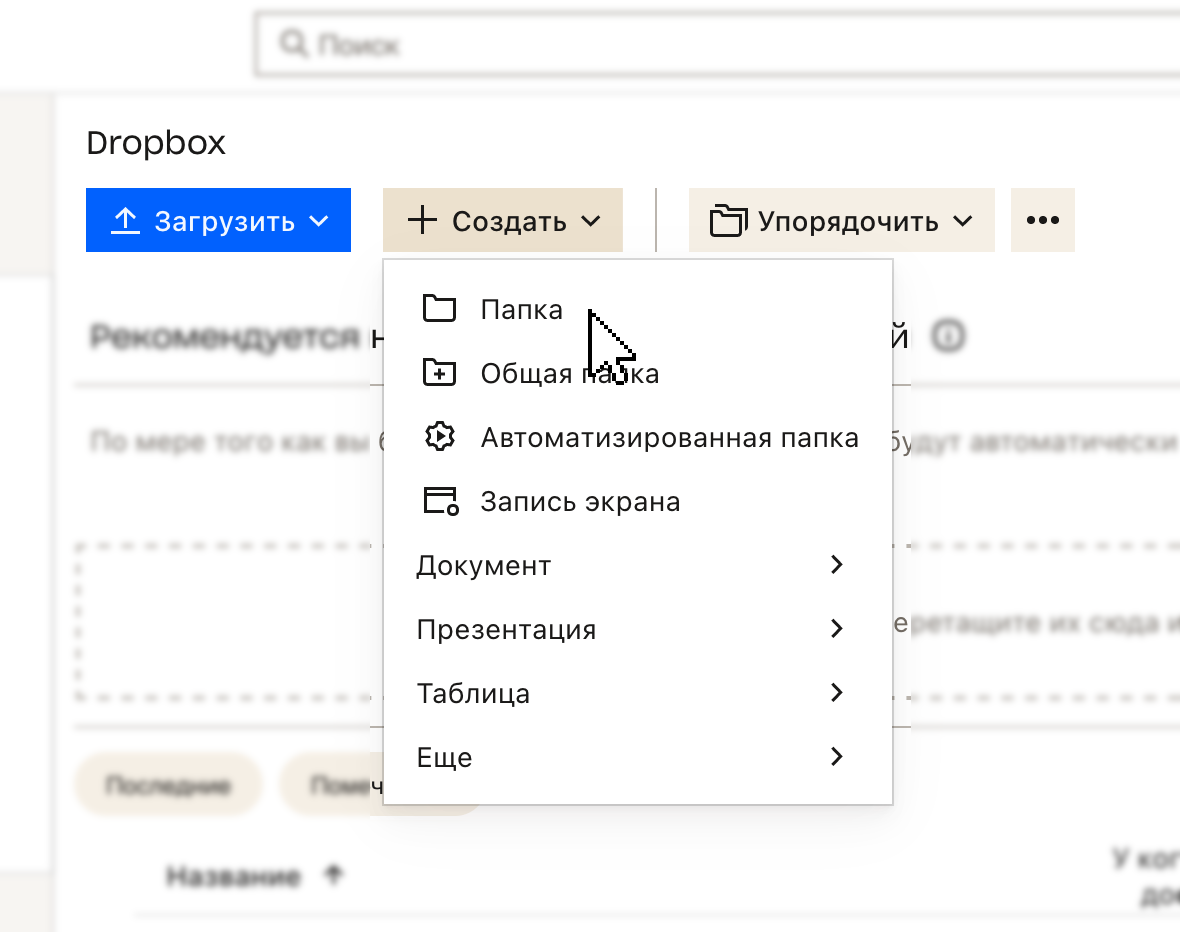Open the Презентация submenu

[x=637, y=629]
